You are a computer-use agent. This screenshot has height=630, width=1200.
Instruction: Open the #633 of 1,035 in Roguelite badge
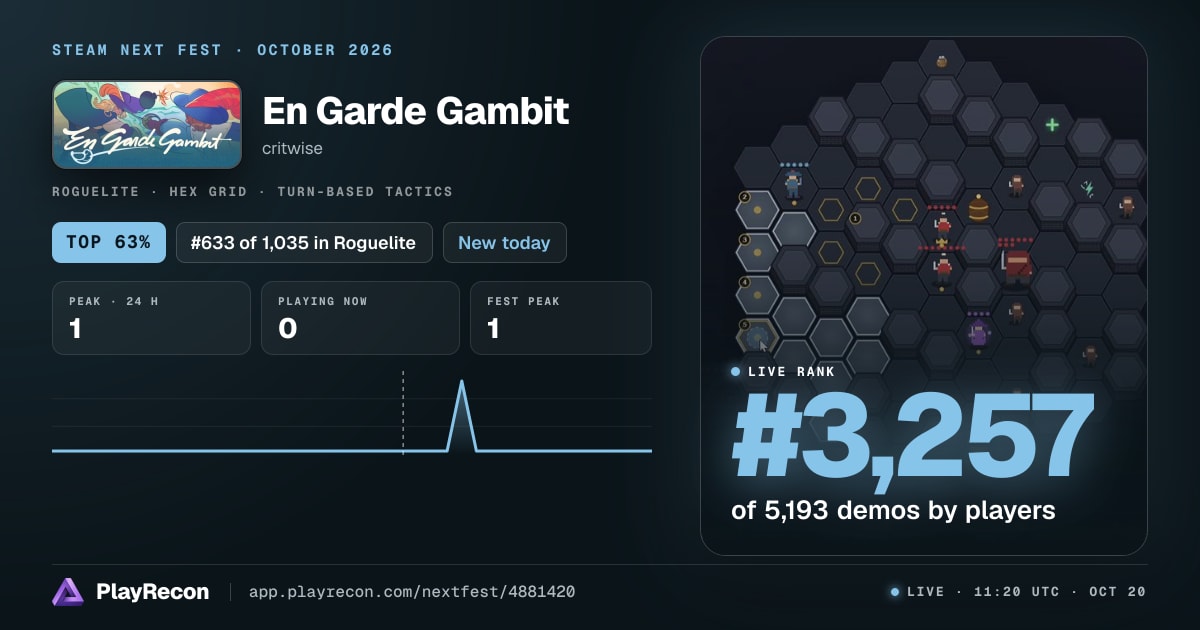304,242
